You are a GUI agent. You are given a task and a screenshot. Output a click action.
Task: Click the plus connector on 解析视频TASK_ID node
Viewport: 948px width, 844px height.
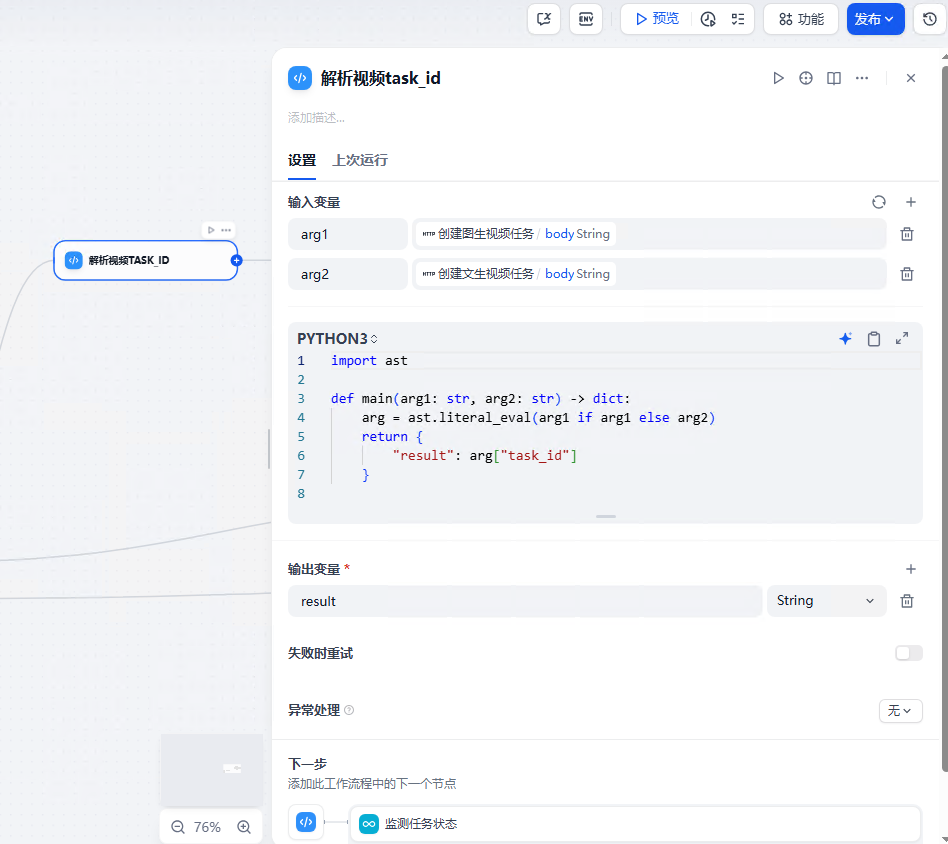pos(236,261)
